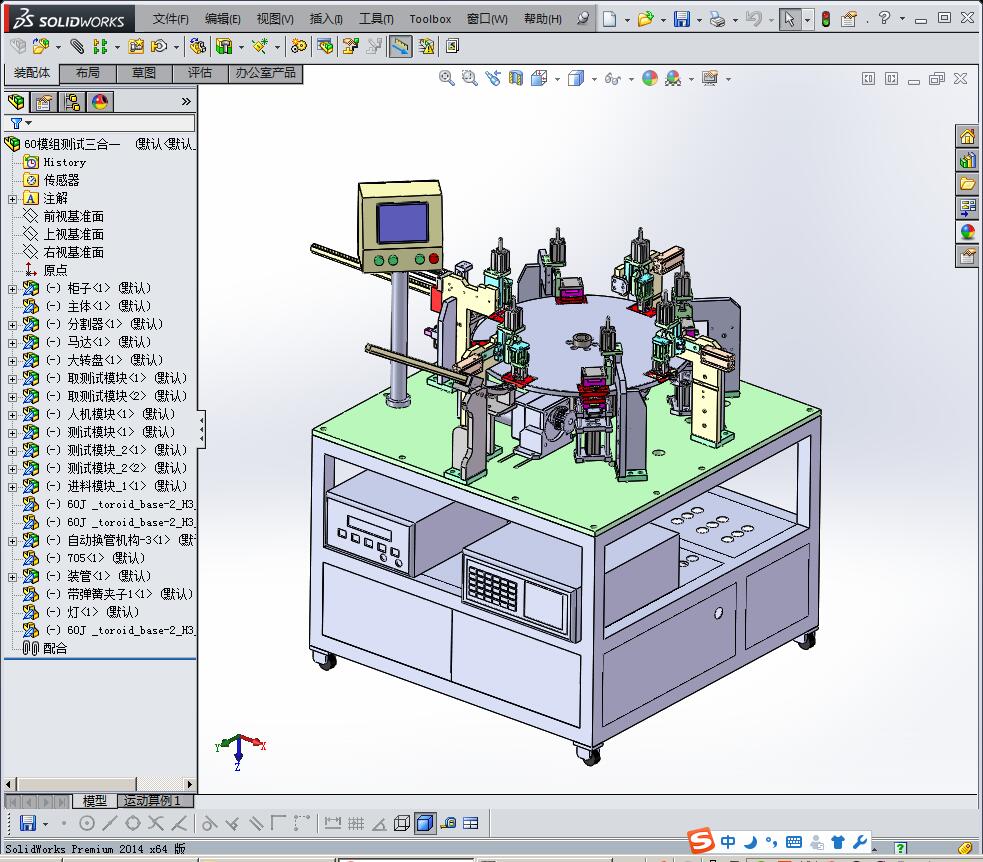
Task: Open the DisplayManager color ball tab
Action: (x=100, y=101)
